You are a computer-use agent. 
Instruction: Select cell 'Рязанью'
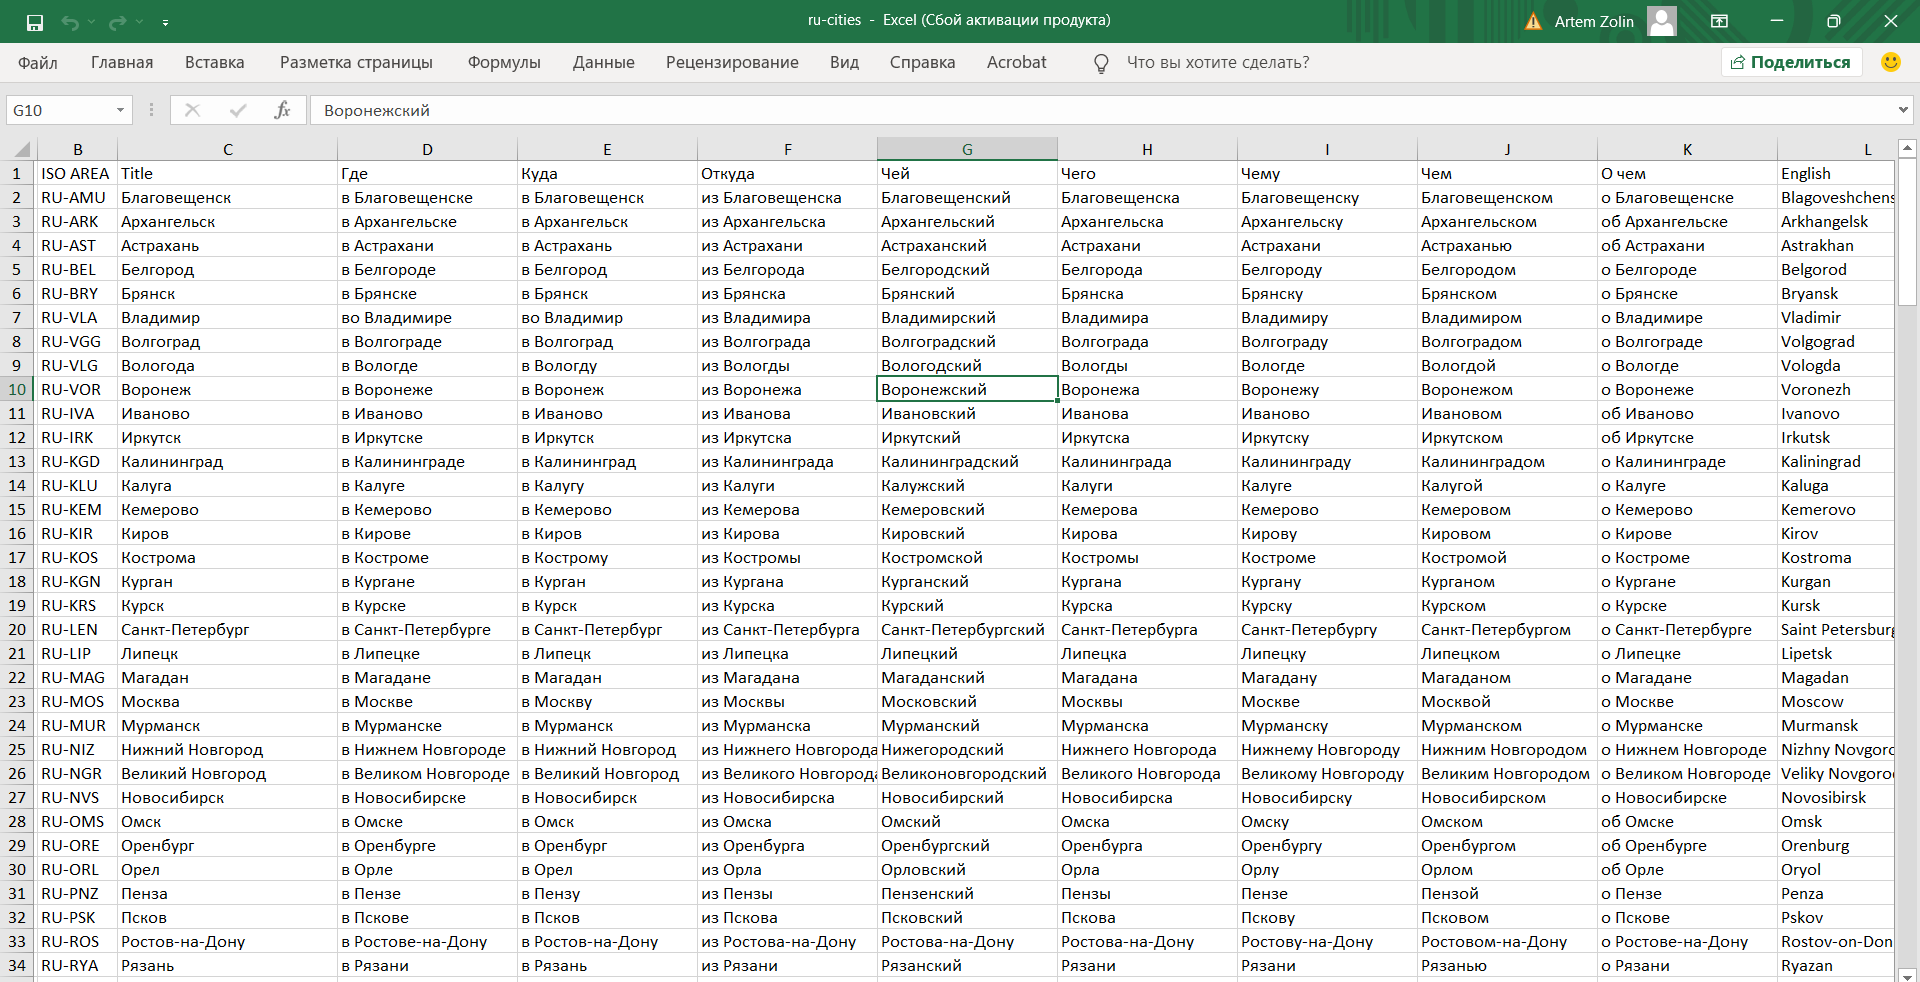coord(1507,965)
